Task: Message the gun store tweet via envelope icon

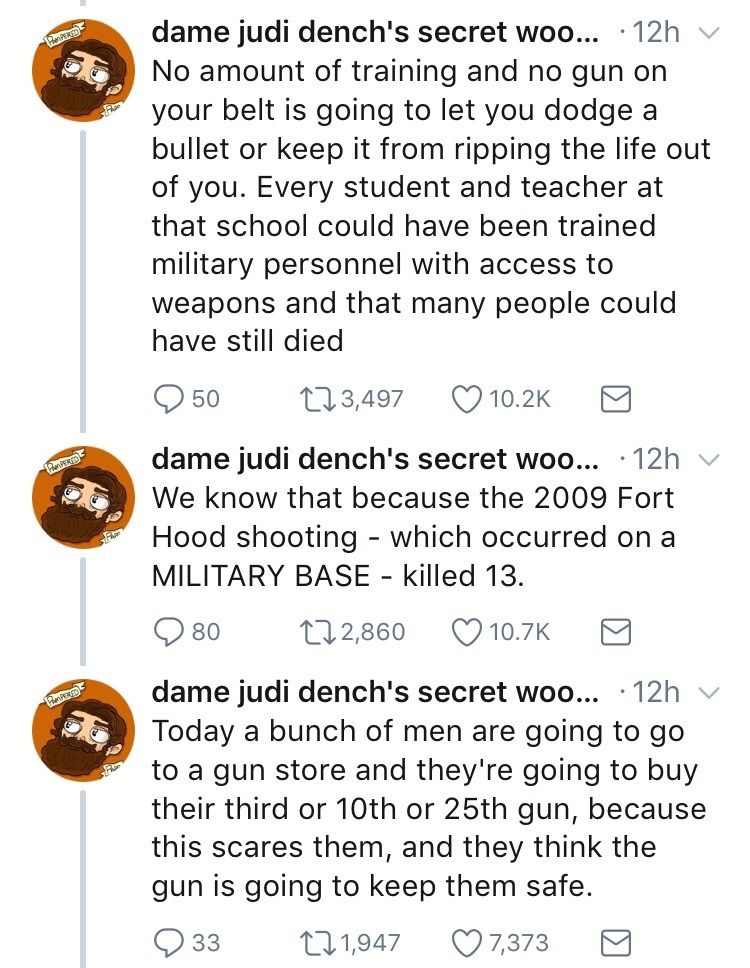Action: click(612, 942)
